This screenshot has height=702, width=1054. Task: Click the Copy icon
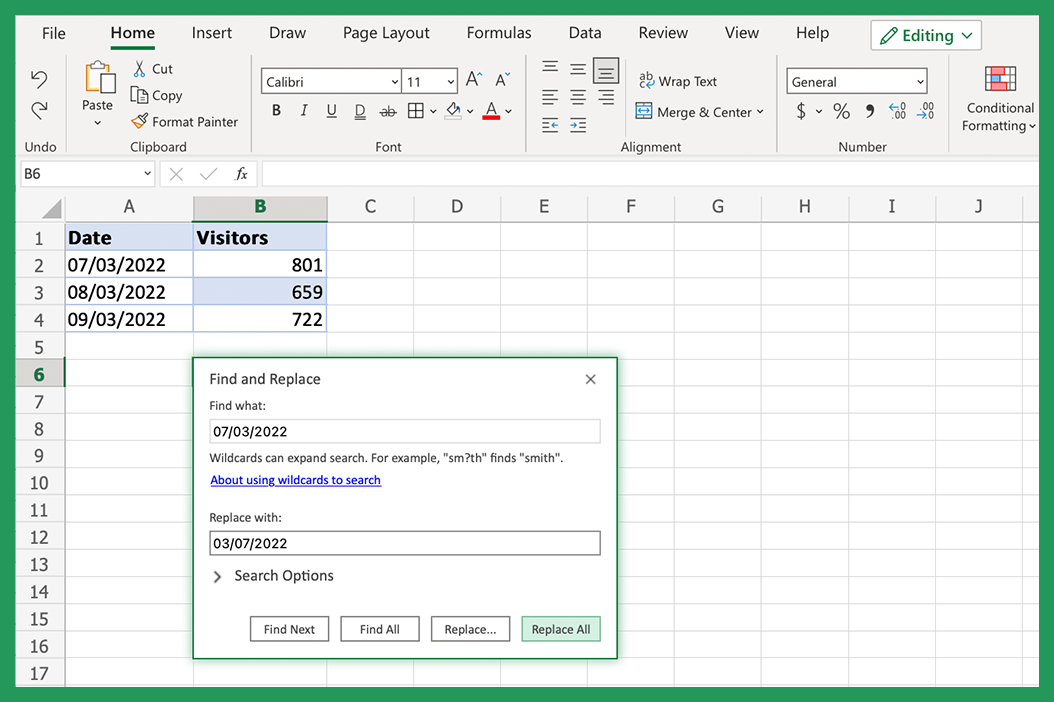point(140,95)
